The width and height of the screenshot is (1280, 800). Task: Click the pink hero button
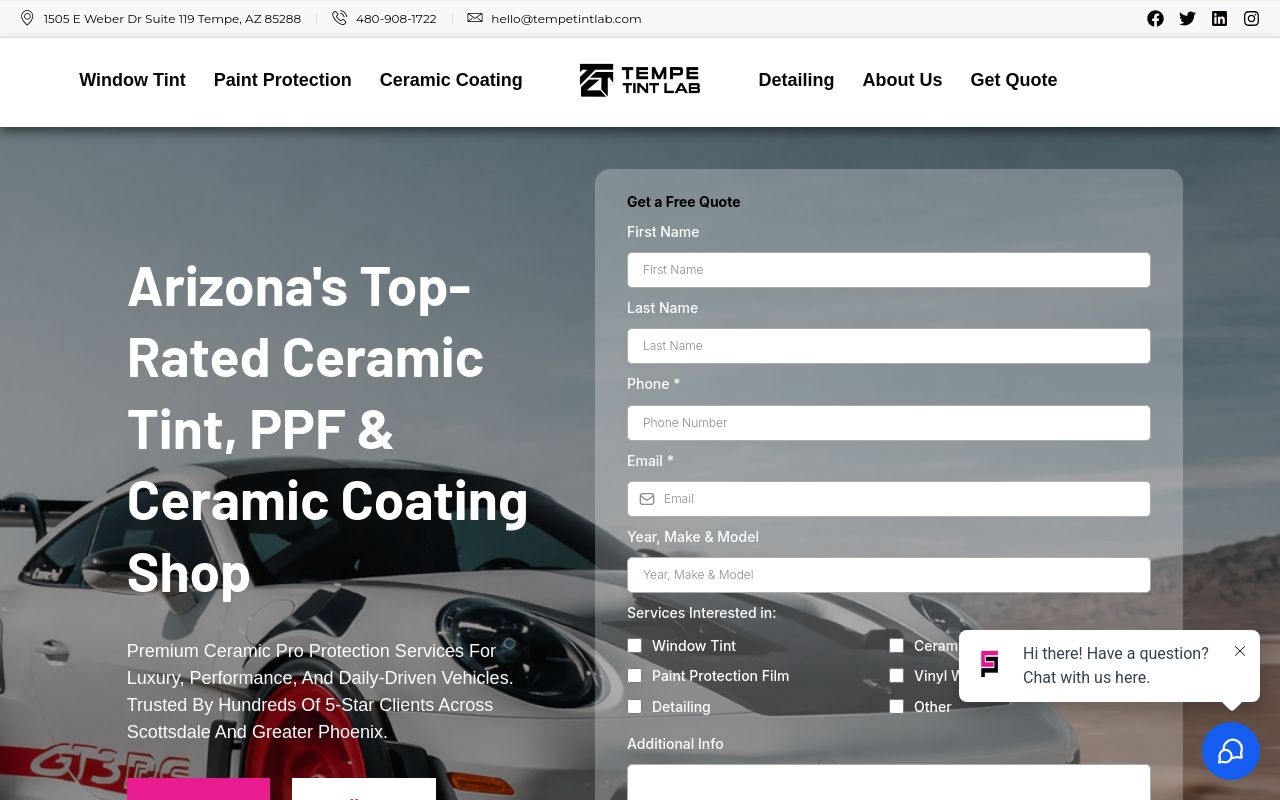tap(198, 789)
